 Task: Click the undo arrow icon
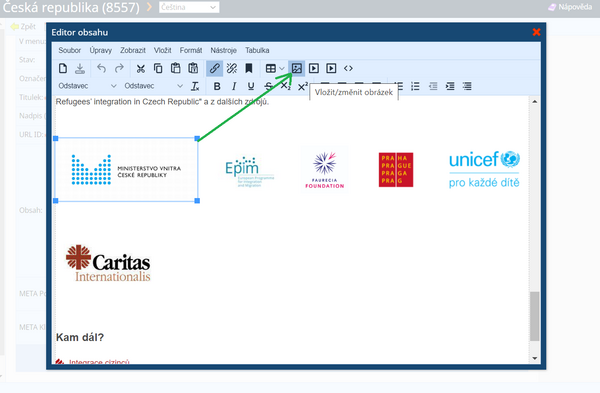point(101,68)
